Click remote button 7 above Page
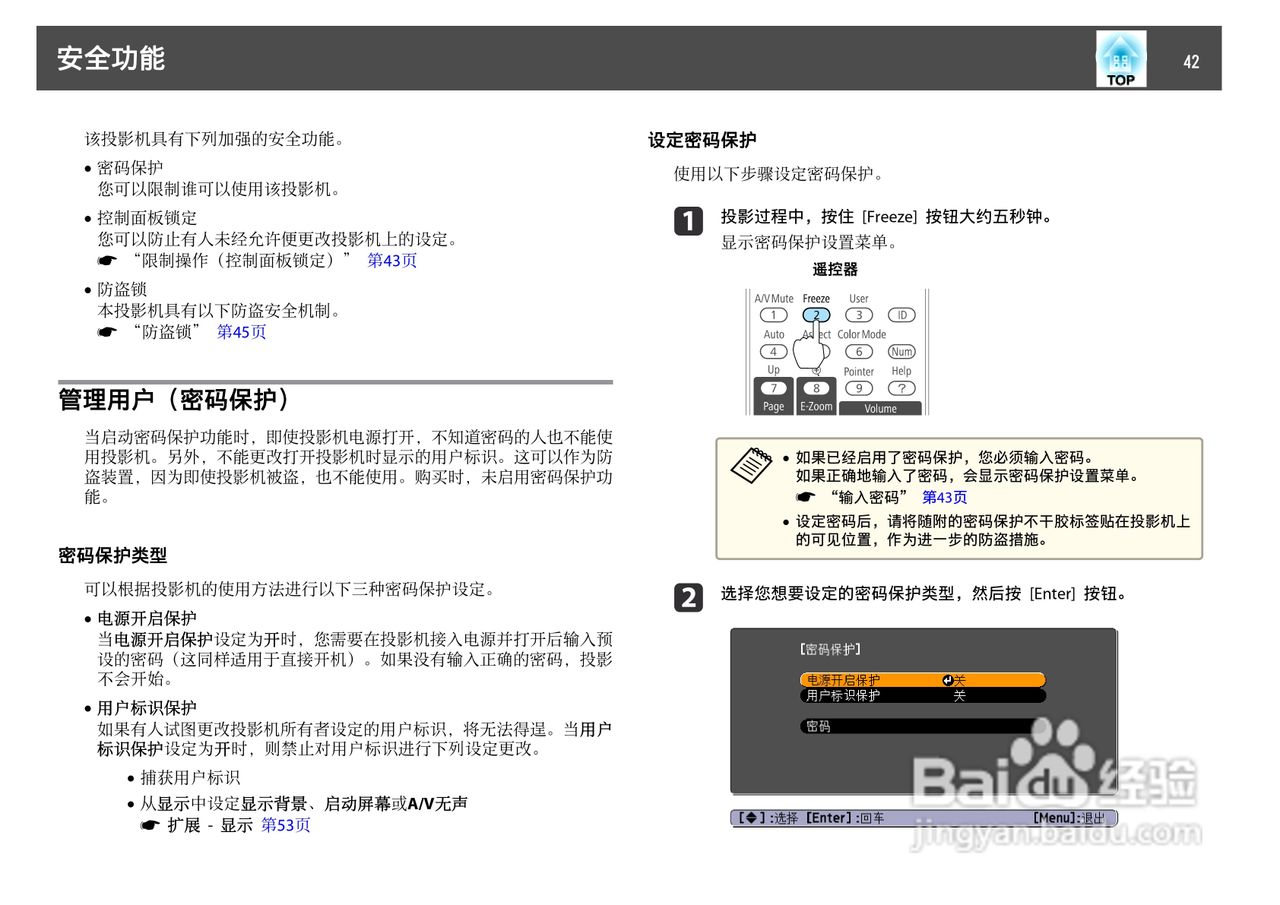The width and height of the screenshot is (1280, 905). click(x=773, y=389)
